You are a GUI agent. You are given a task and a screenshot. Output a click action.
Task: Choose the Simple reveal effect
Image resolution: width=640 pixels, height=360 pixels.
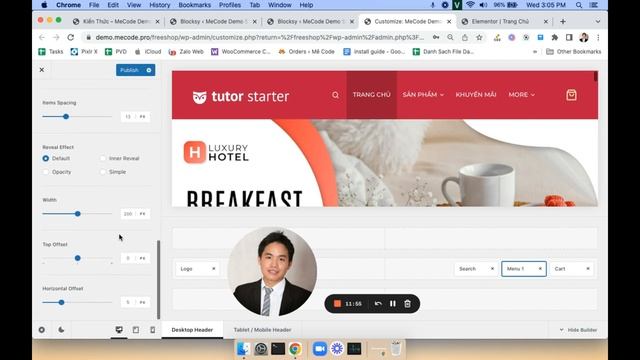tap(103, 172)
